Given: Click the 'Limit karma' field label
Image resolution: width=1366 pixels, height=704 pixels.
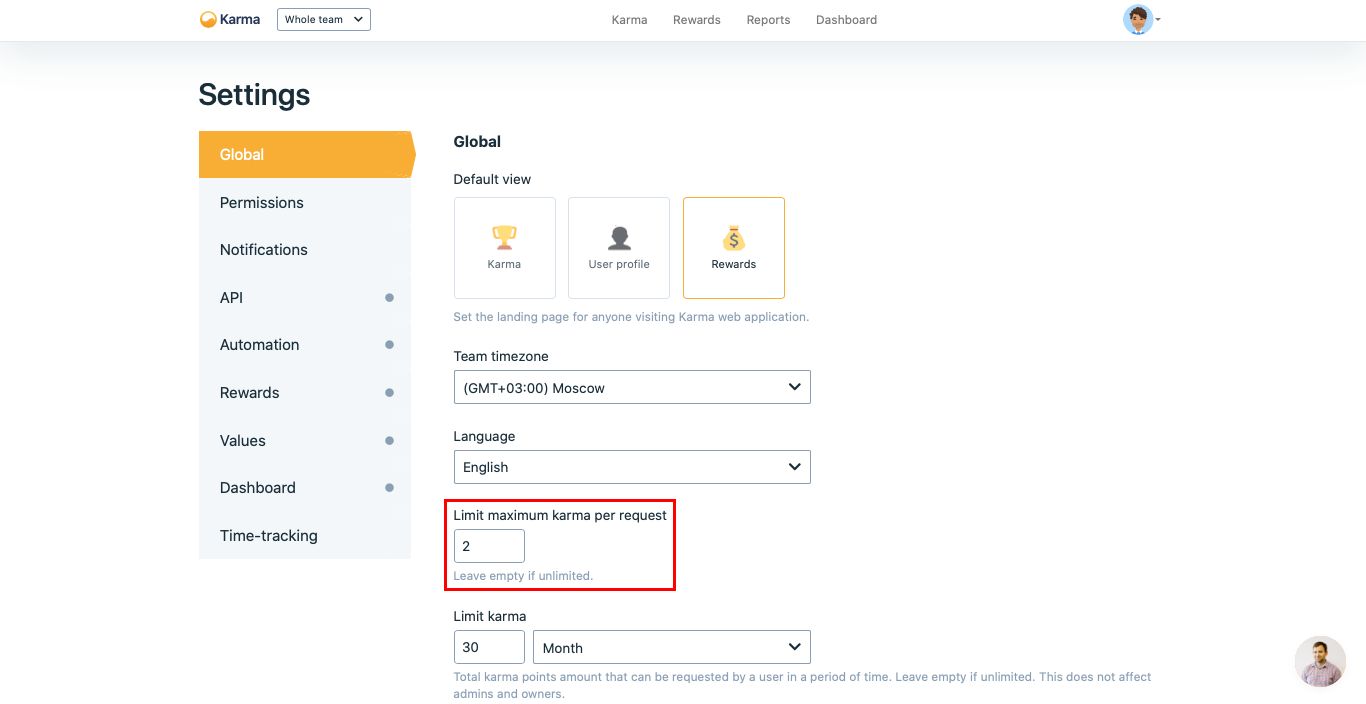Looking at the screenshot, I should pyautogui.click(x=490, y=616).
